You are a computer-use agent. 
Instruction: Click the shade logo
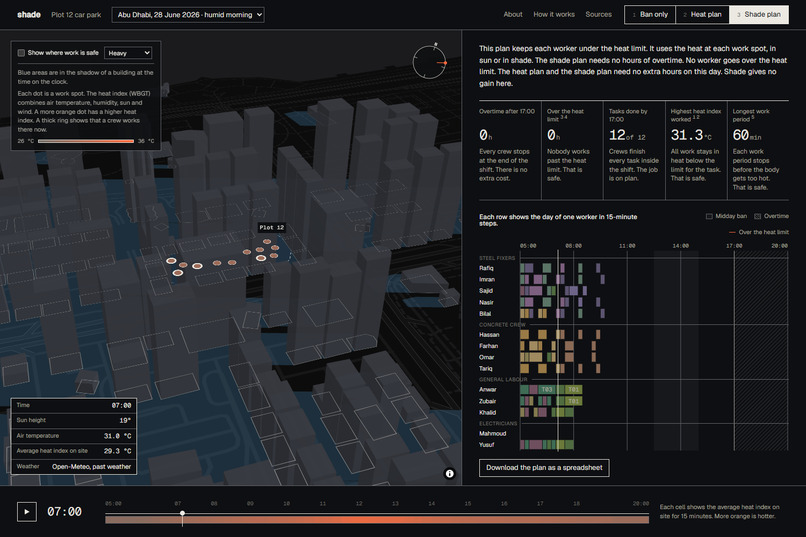[29, 14]
